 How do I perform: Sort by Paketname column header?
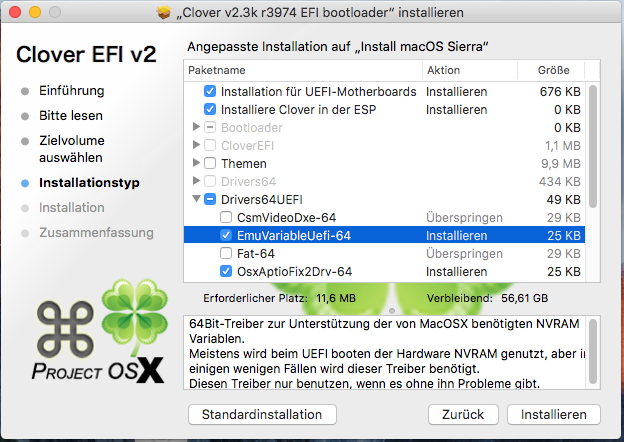pos(300,71)
